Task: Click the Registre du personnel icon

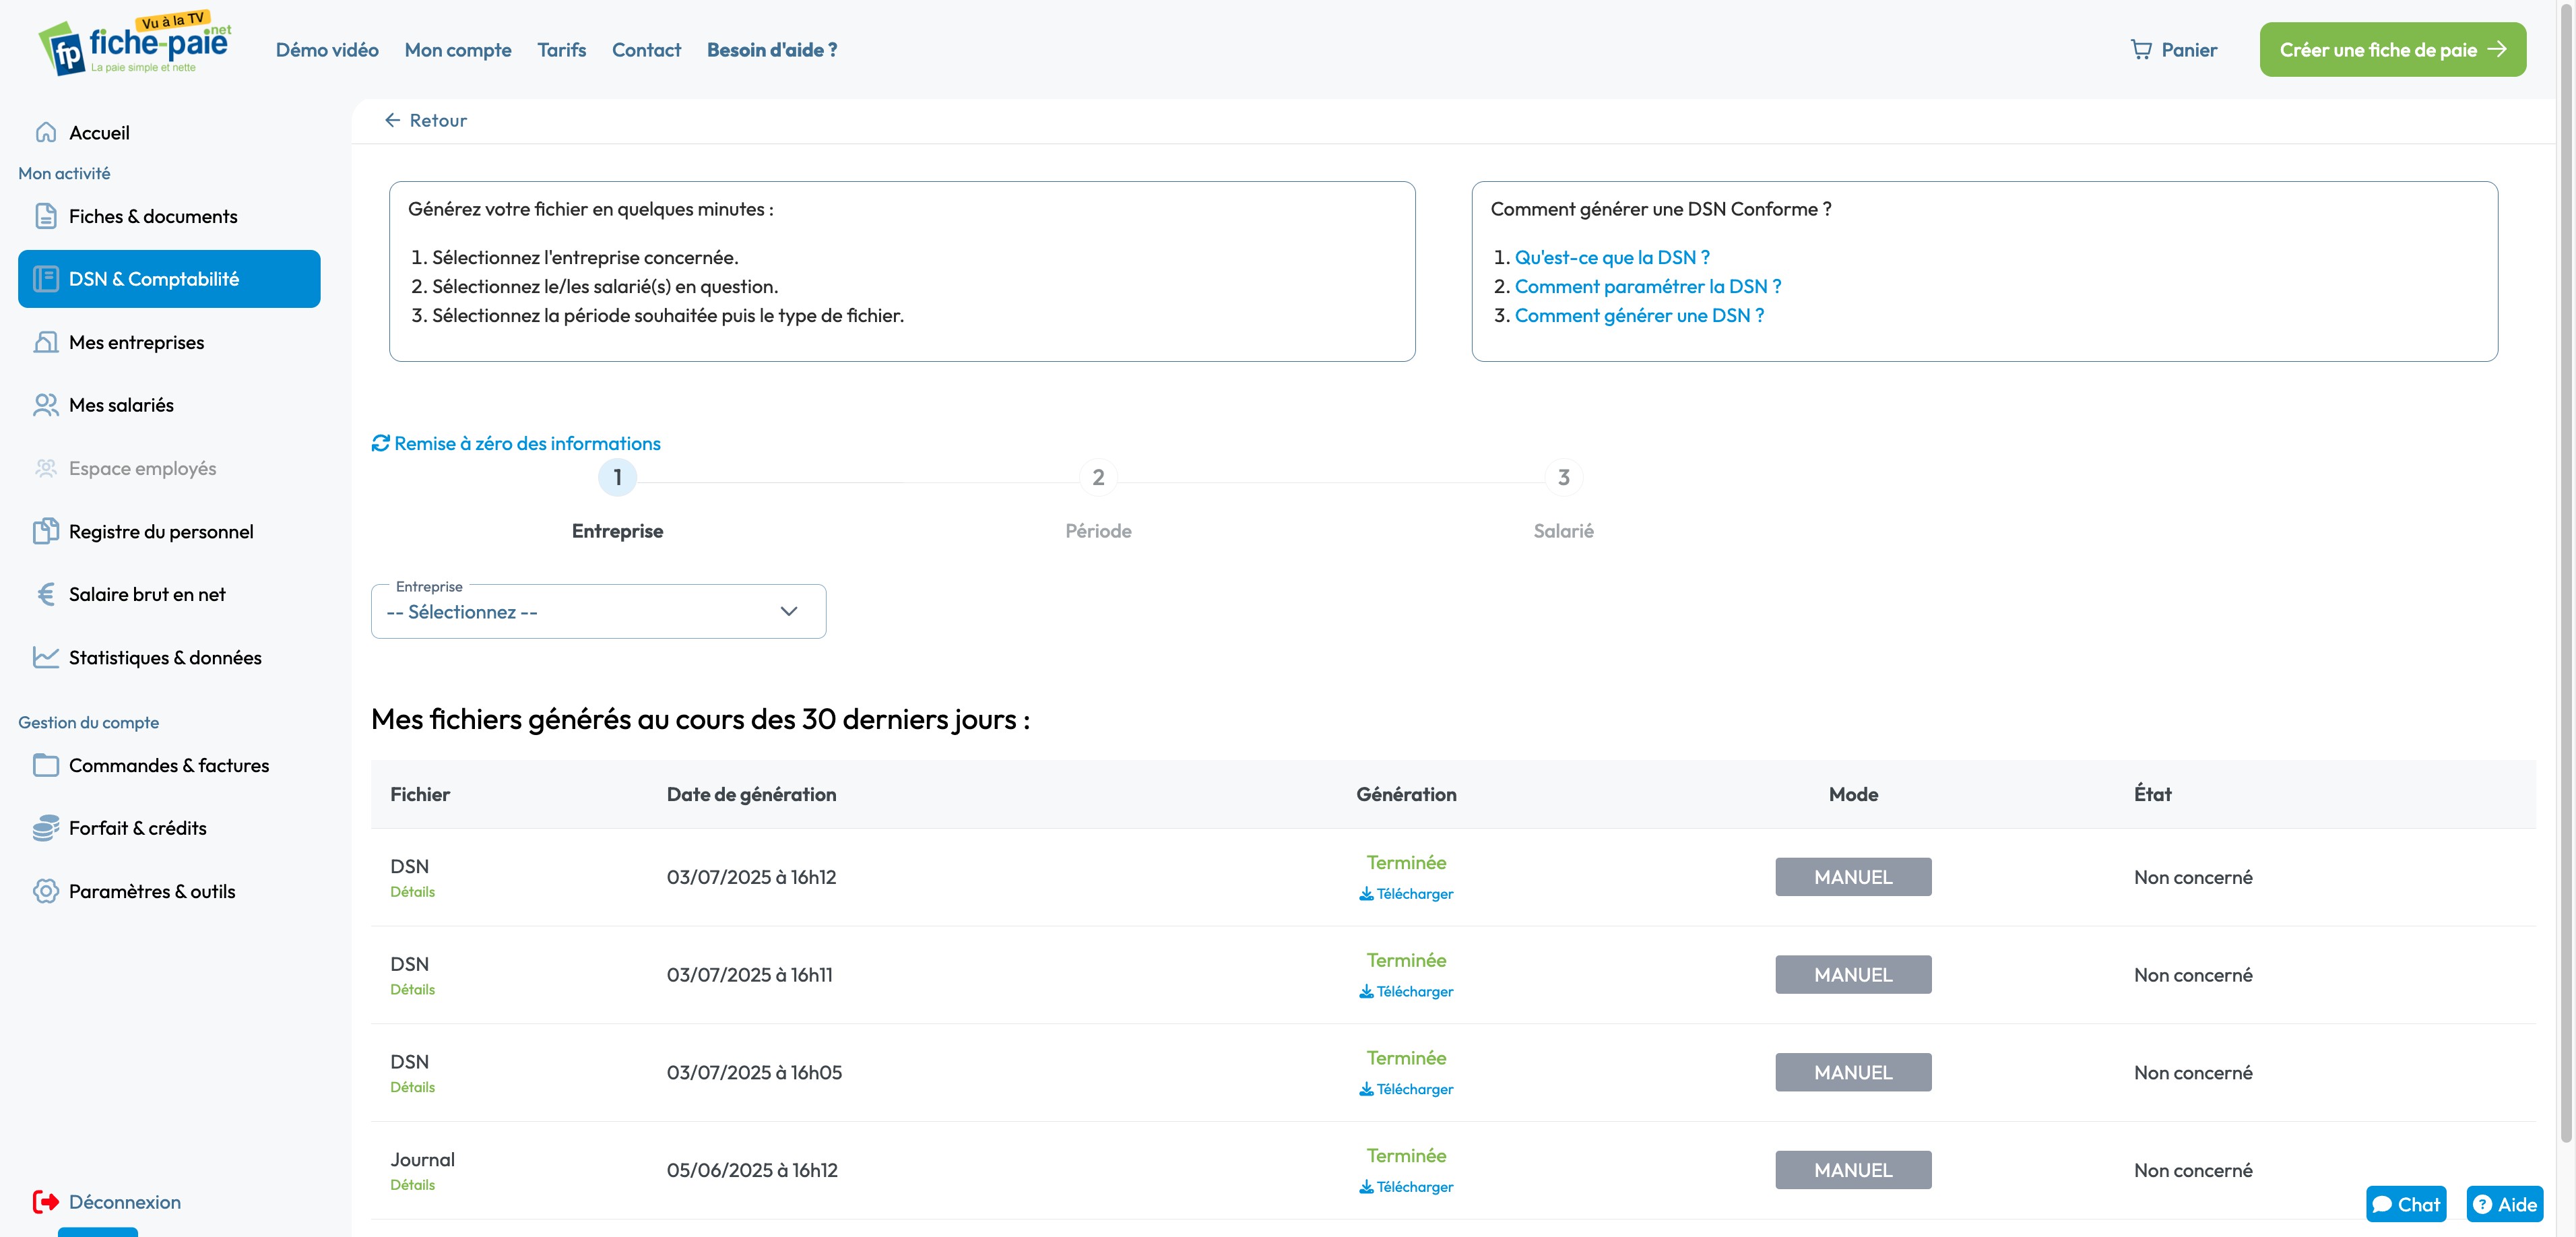Action: (46, 531)
